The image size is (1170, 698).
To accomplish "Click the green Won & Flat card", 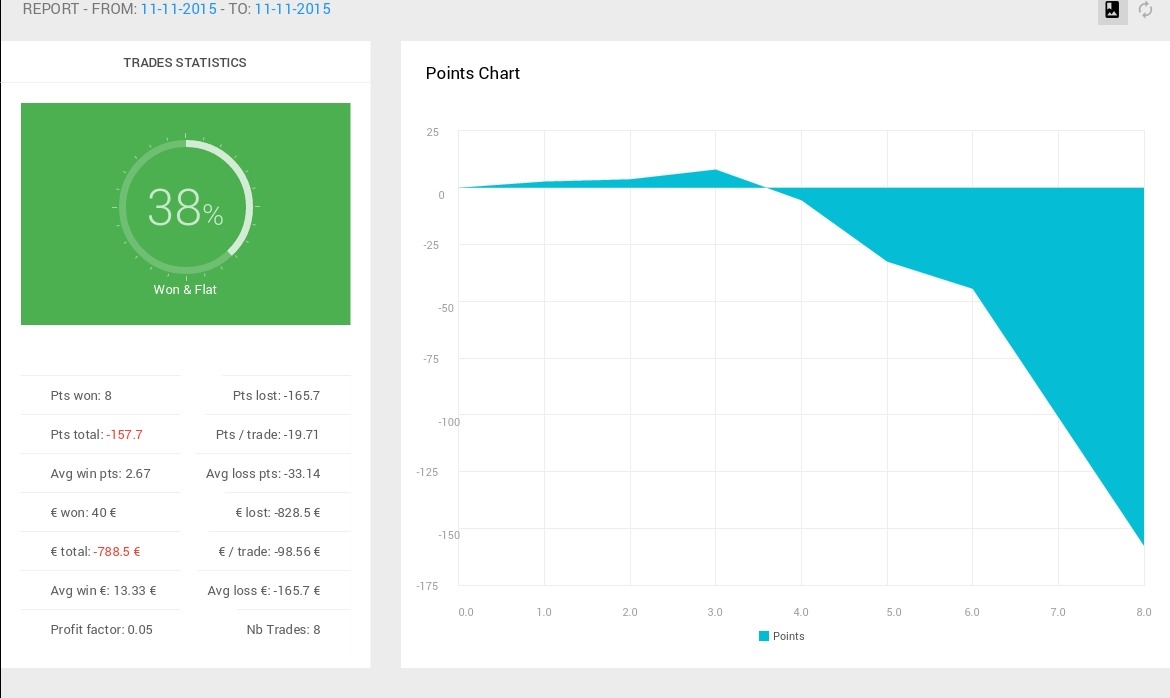I will tap(186, 214).
